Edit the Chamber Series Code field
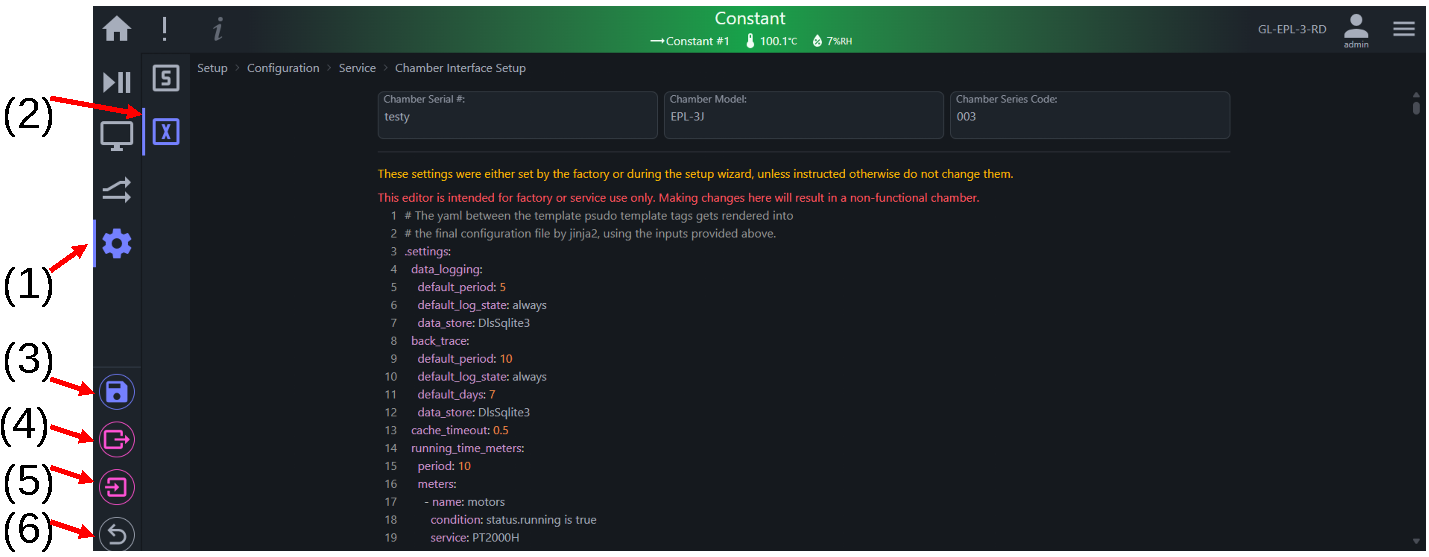The height and width of the screenshot is (557, 1429). click(1090, 115)
